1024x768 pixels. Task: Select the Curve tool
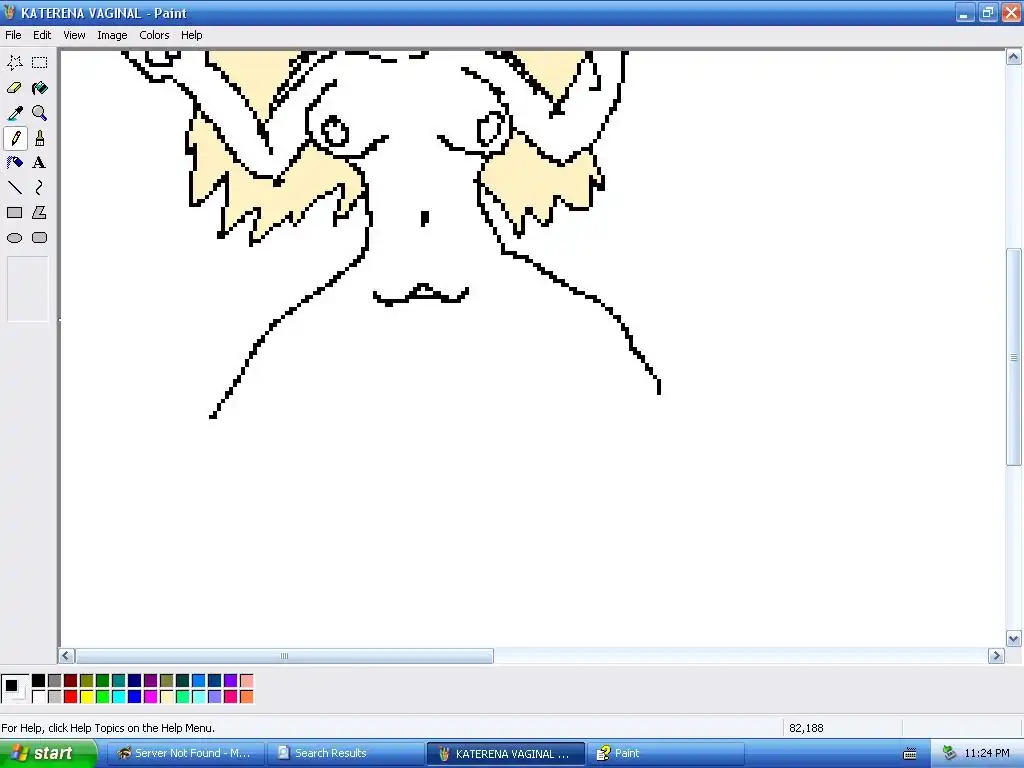coord(40,188)
